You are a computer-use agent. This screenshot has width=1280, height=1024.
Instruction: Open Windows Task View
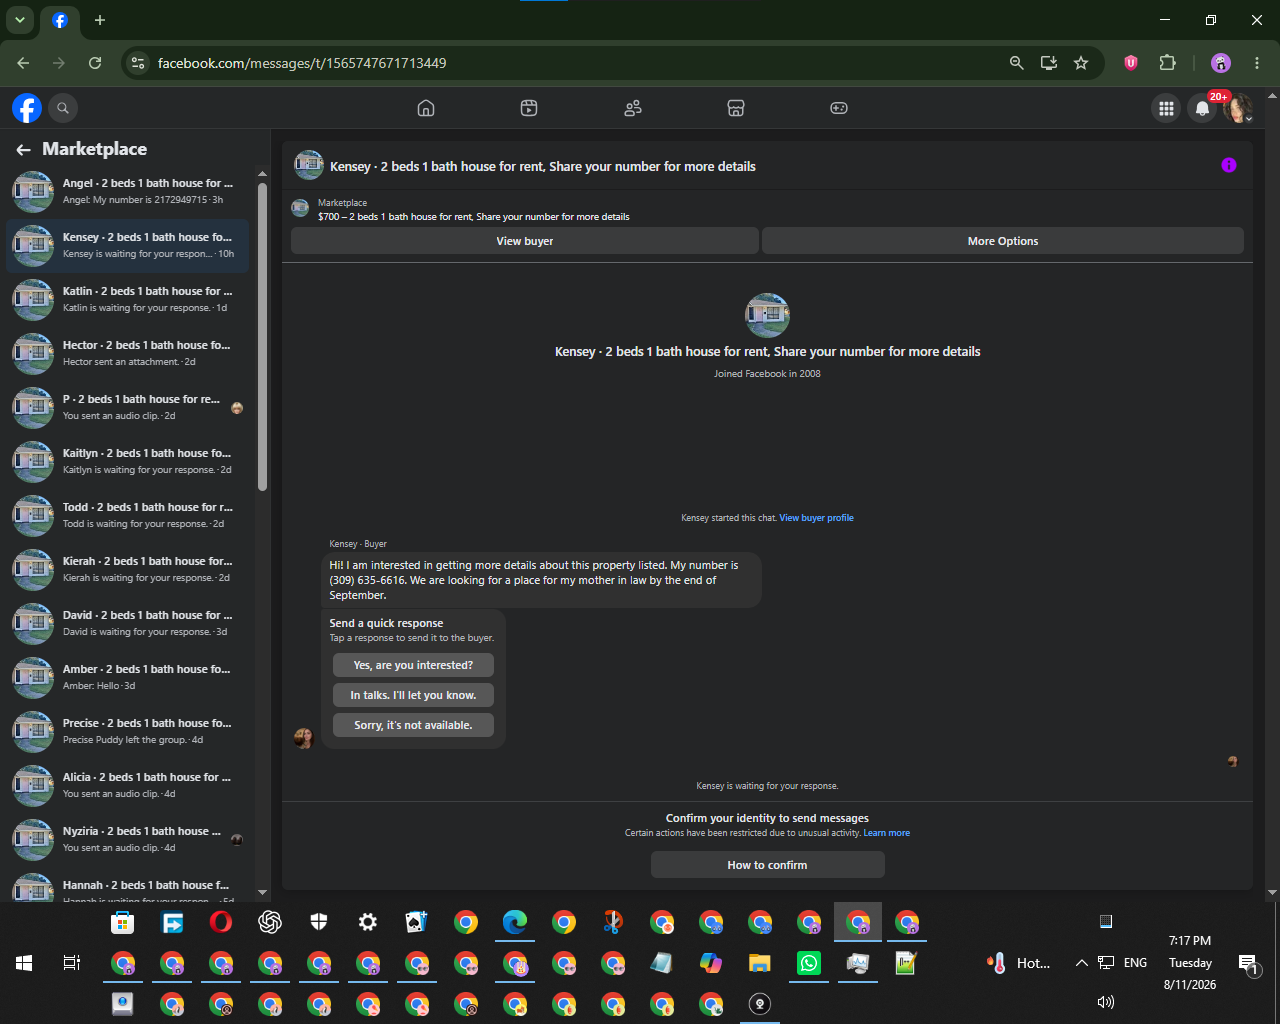(x=72, y=963)
